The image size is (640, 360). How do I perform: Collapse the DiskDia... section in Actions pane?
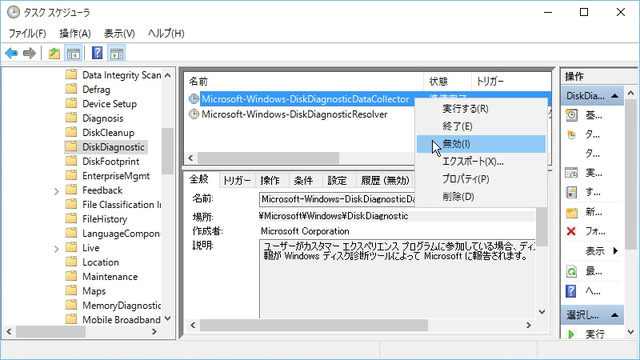(x=615, y=96)
